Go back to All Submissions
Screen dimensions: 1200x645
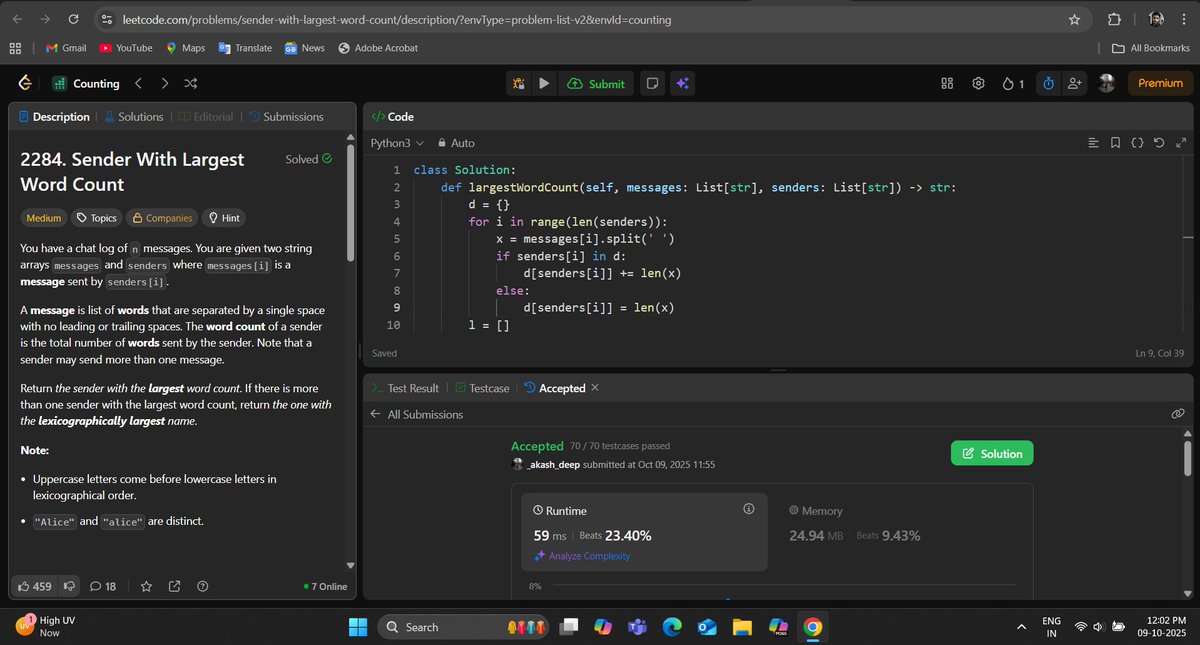[416, 414]
